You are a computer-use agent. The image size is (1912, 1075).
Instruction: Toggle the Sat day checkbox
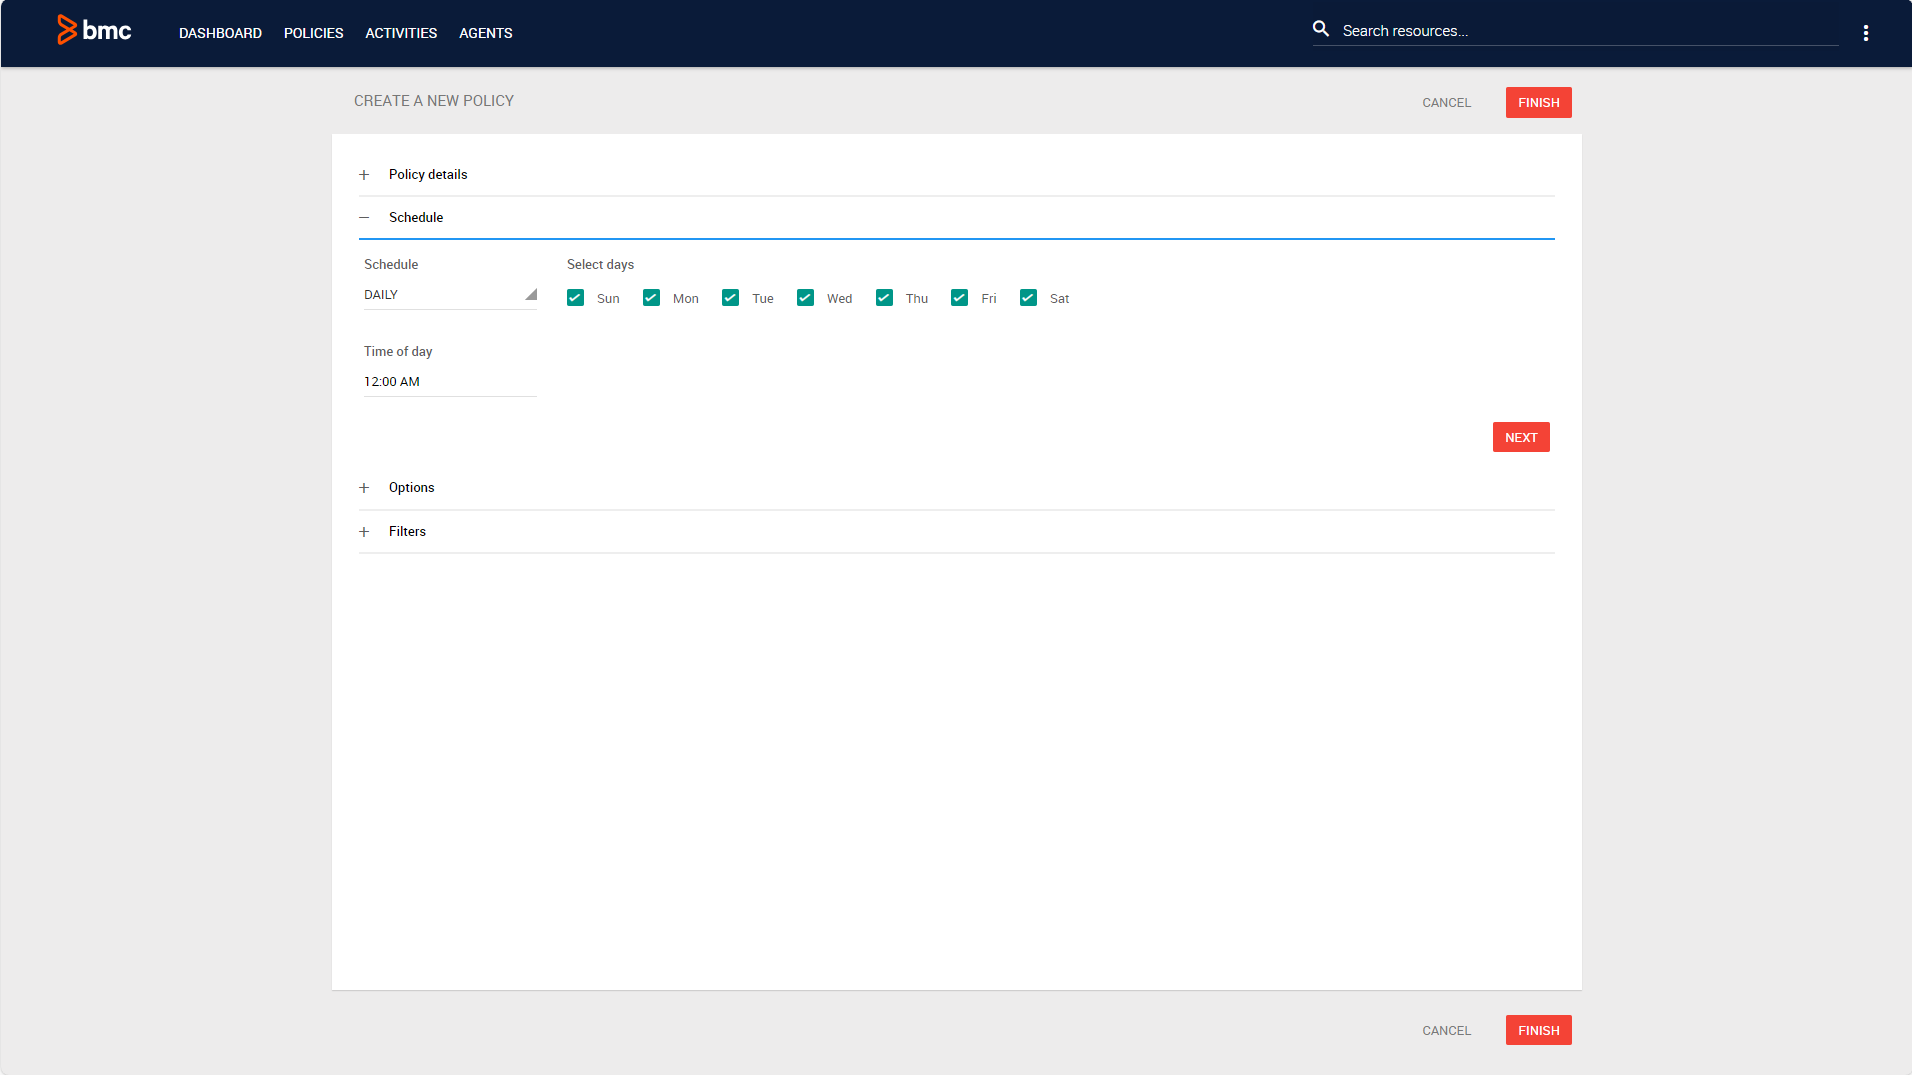[x=1028, y=297]
